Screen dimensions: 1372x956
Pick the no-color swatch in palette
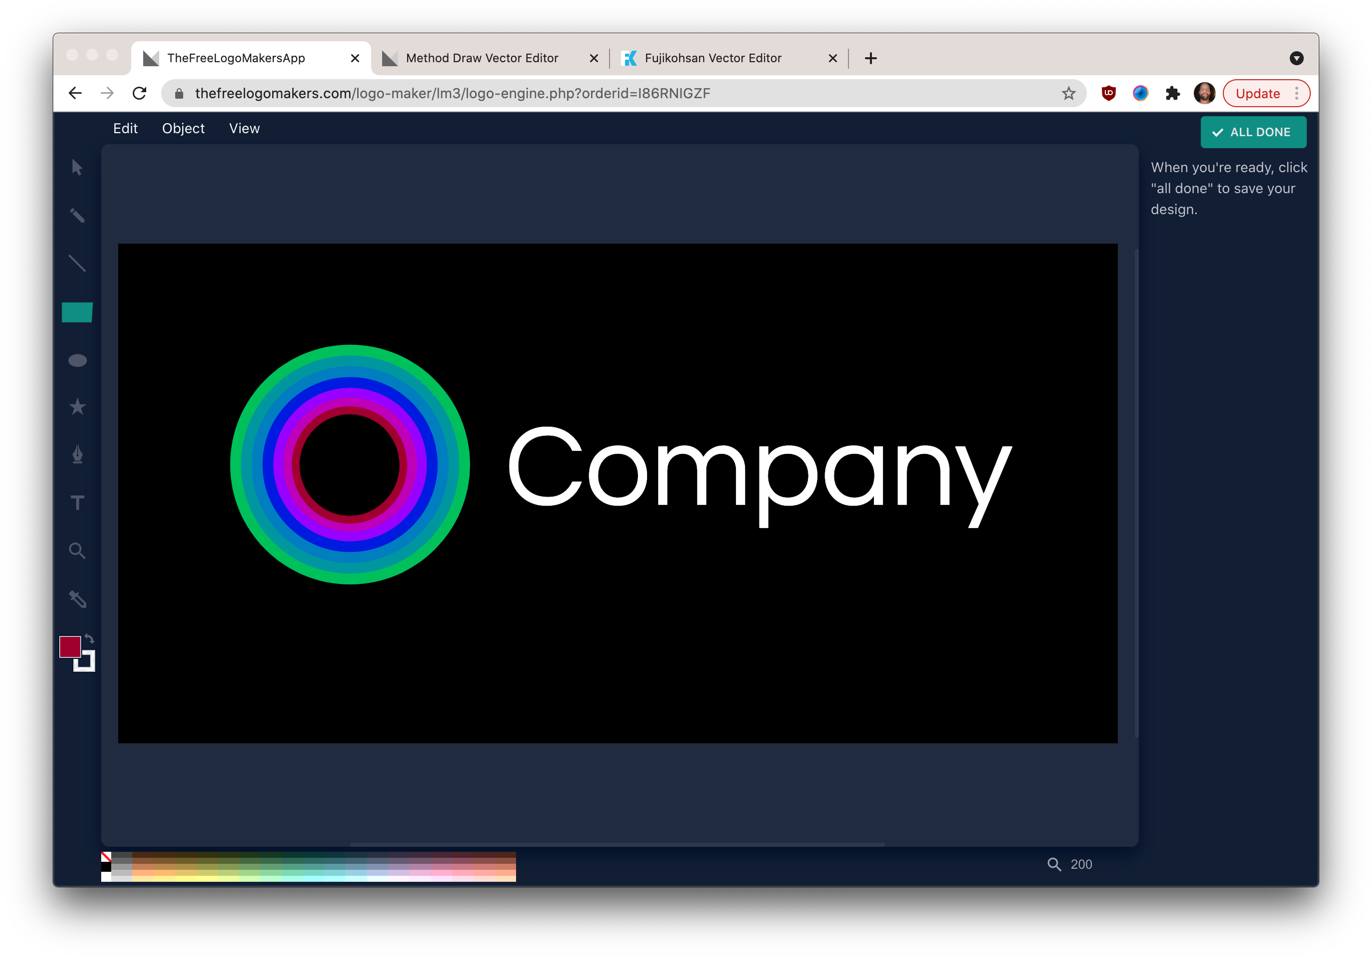coord(106,857)
